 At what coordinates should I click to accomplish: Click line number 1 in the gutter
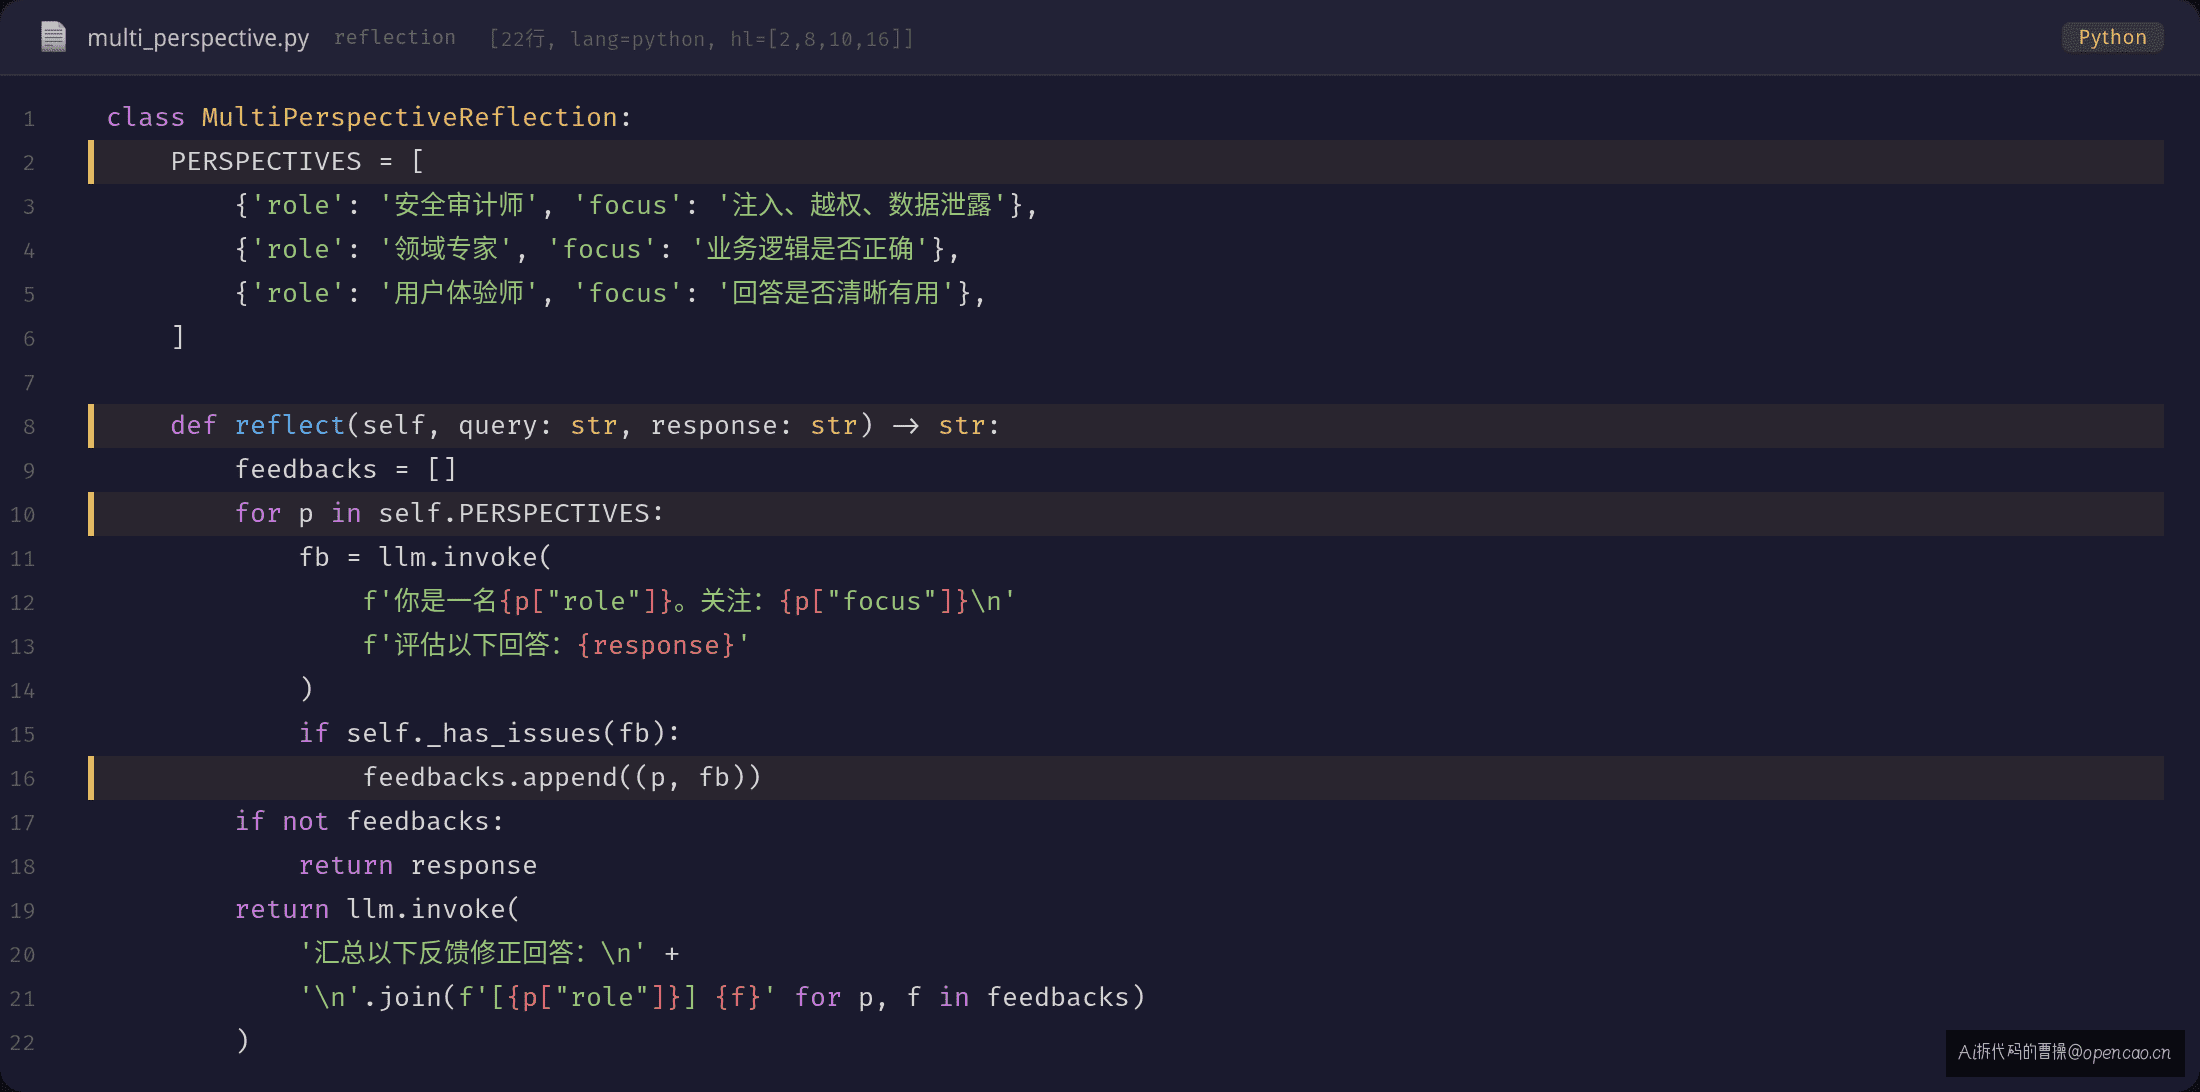pos(29,119)
